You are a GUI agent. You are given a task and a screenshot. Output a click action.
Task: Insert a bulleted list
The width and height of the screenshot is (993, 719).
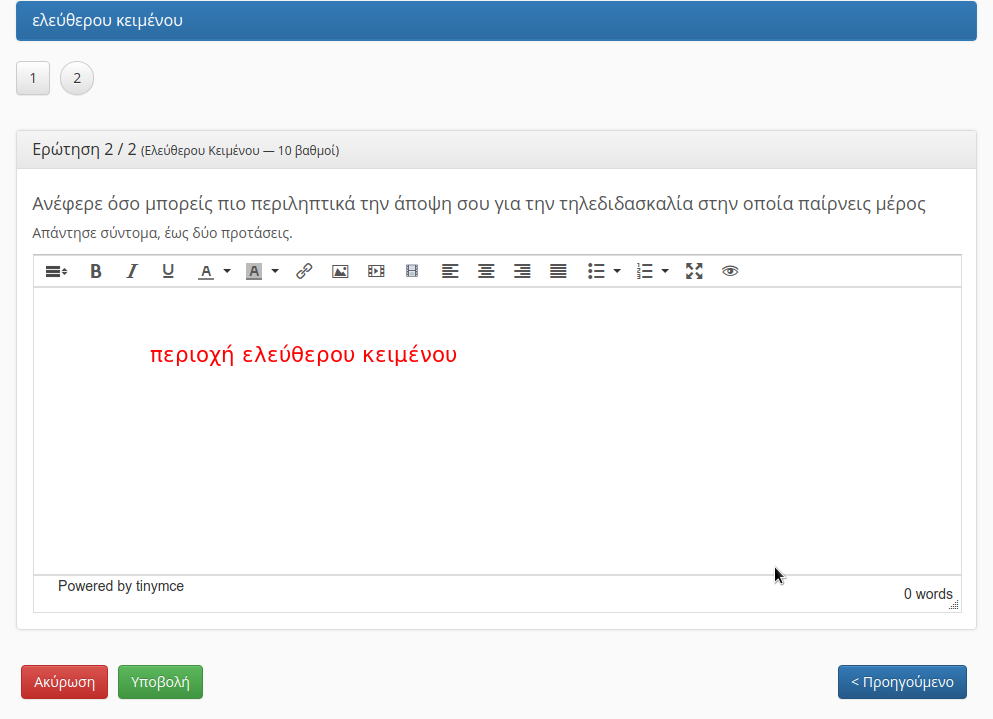[x=596, y=271]
